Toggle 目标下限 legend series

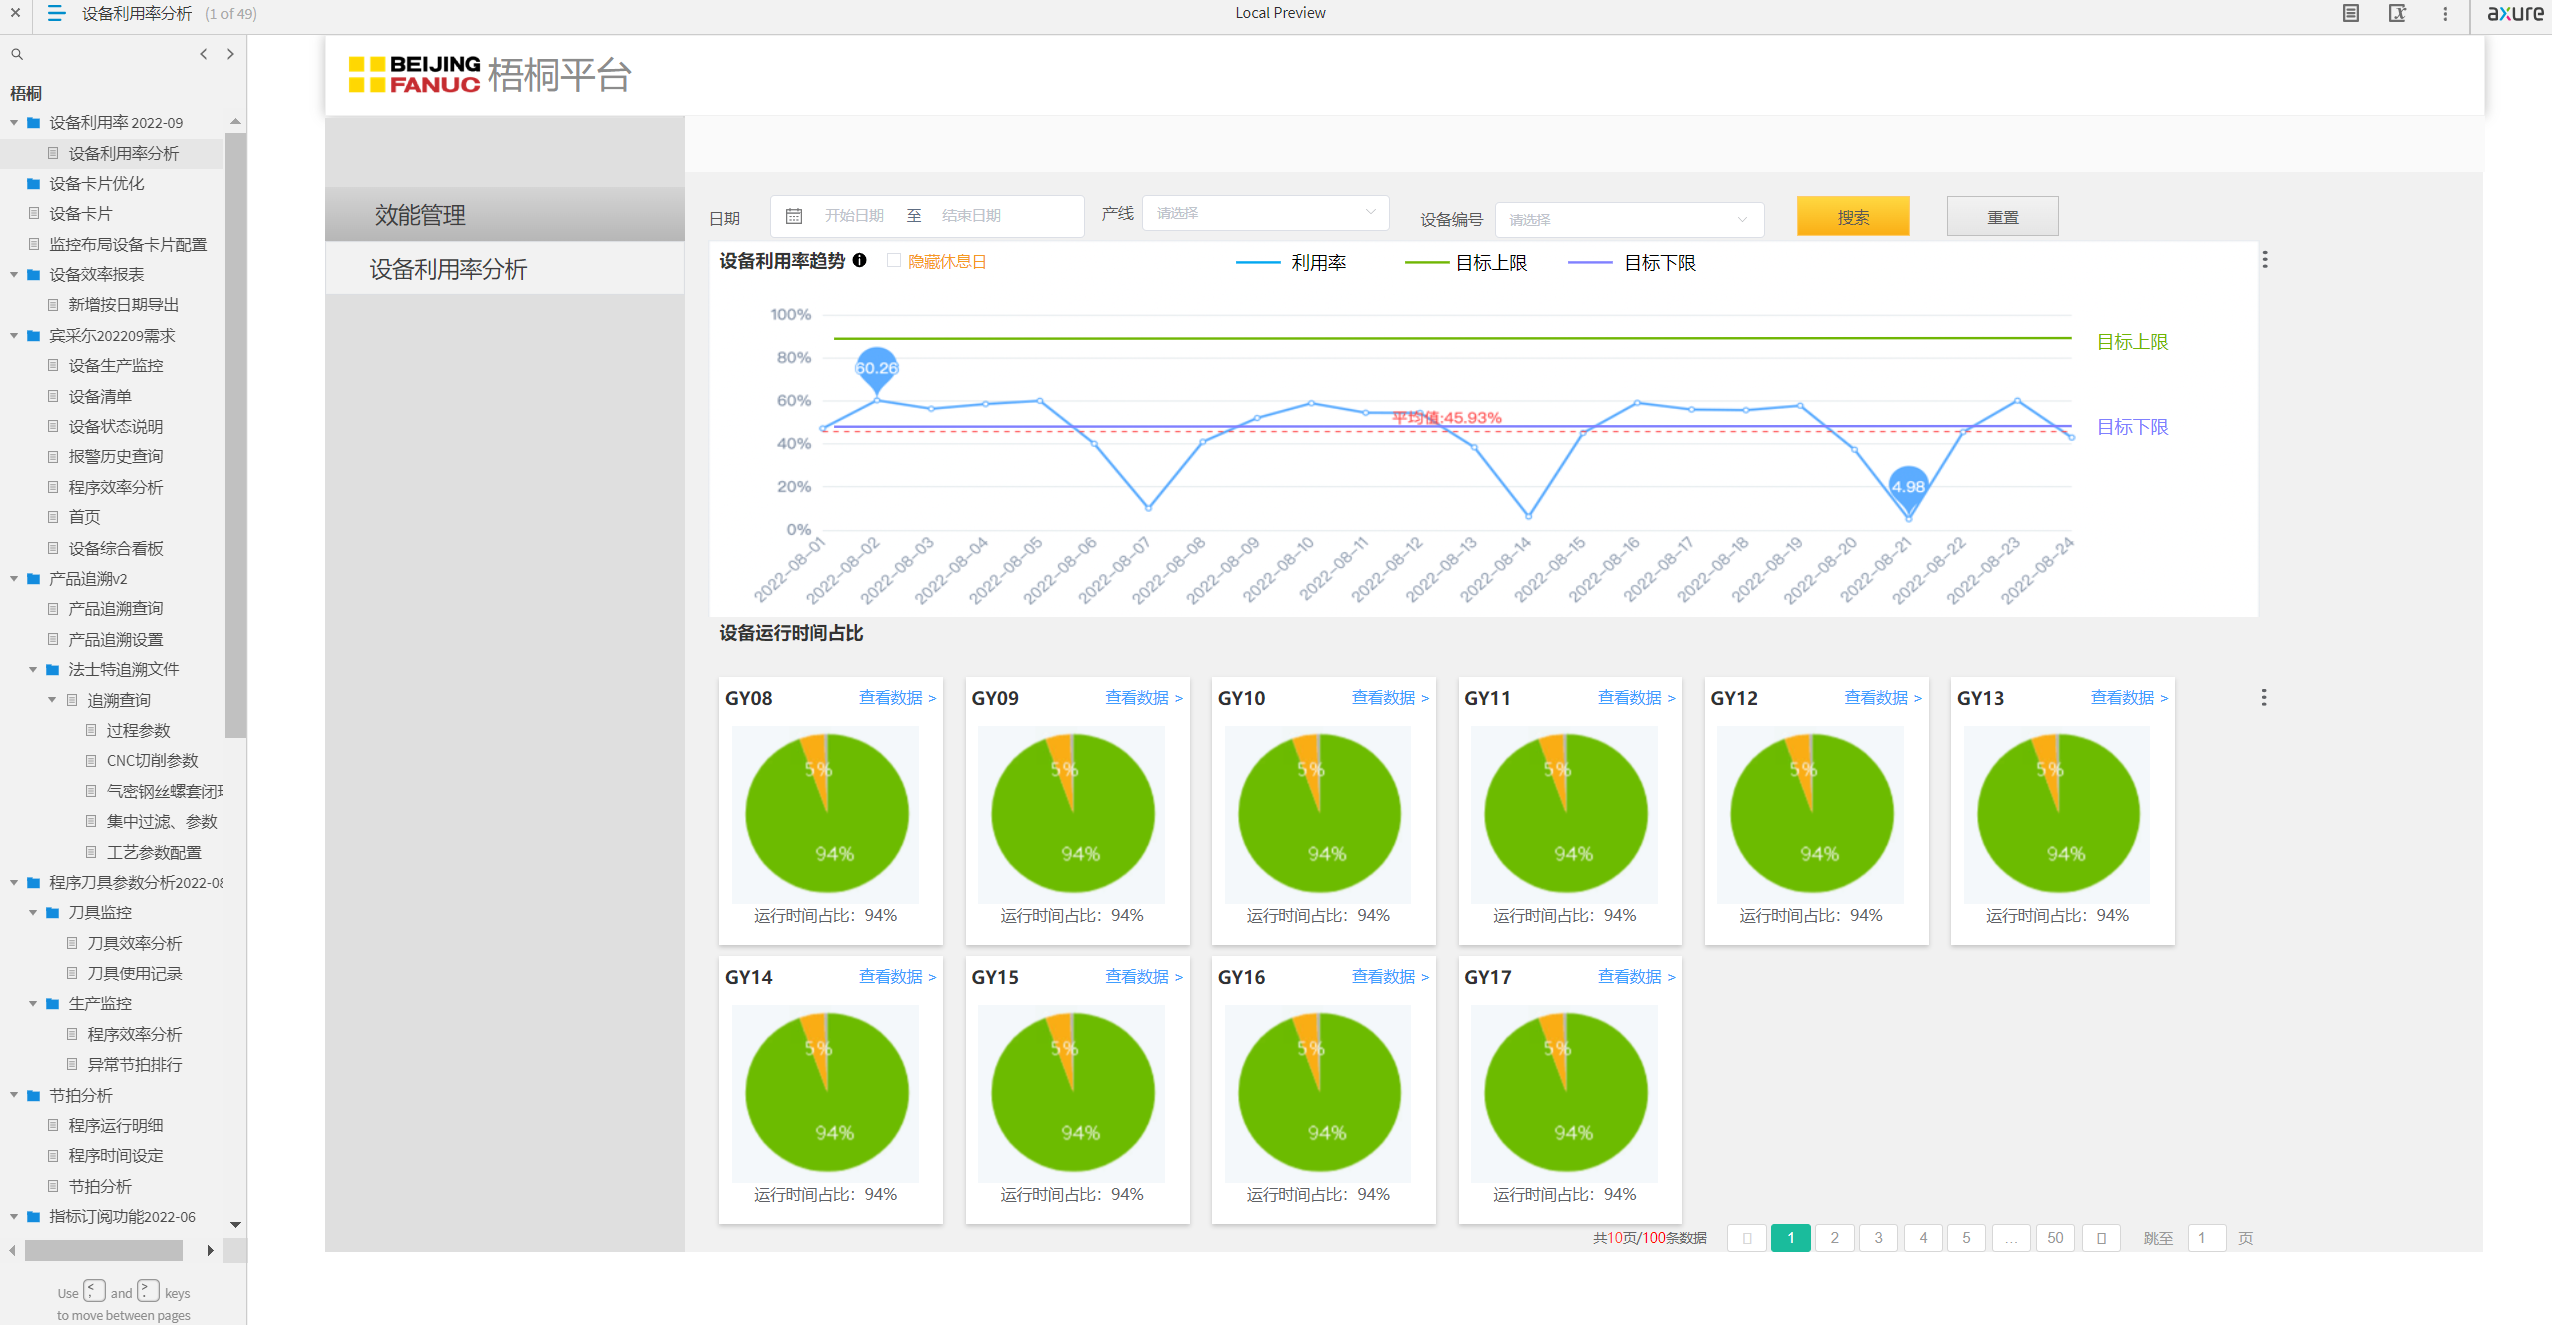(1632, 263)
